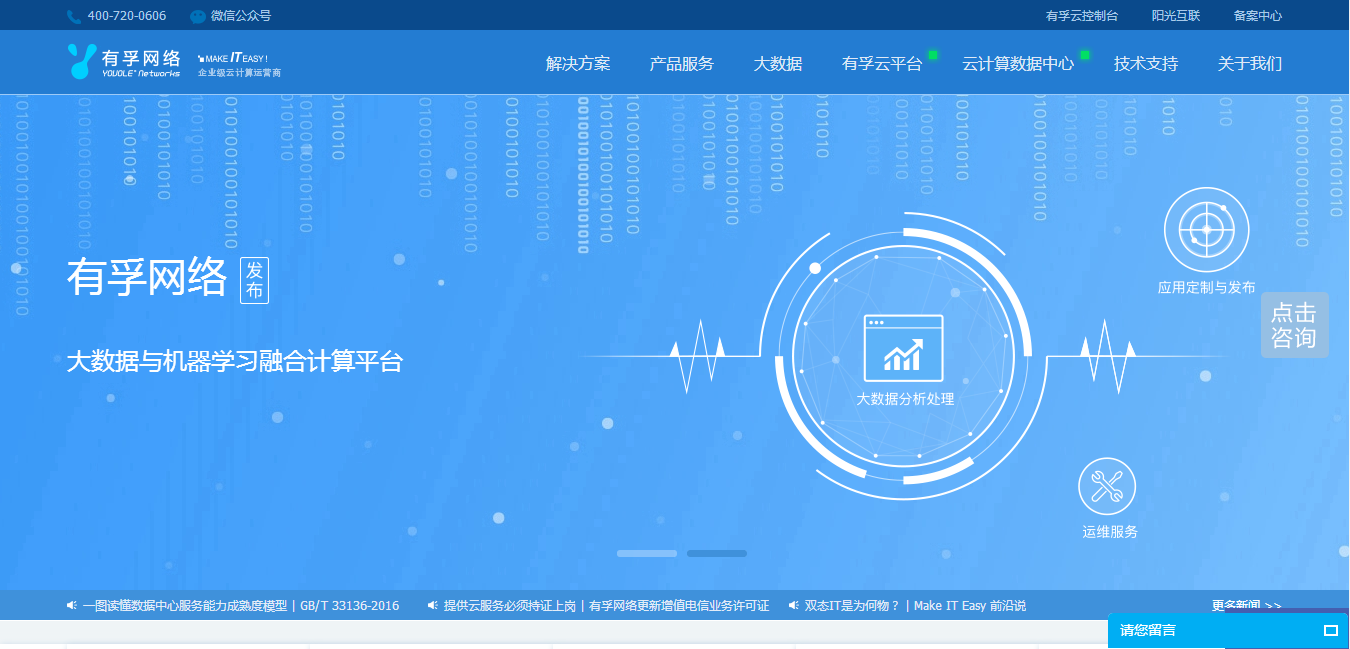Click the 发布 badge in banner

click(x=255, y=279)
